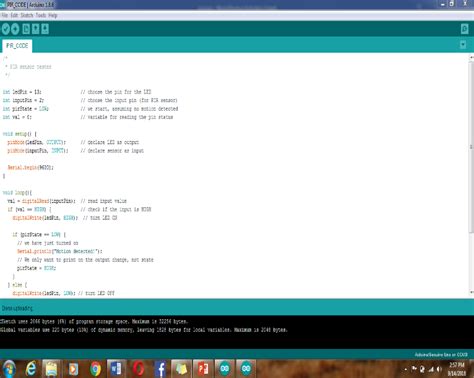This screenshot has width=474, height=378.
Task: Open Windows Media Player taskbar icon
Action: pos(73,369)
